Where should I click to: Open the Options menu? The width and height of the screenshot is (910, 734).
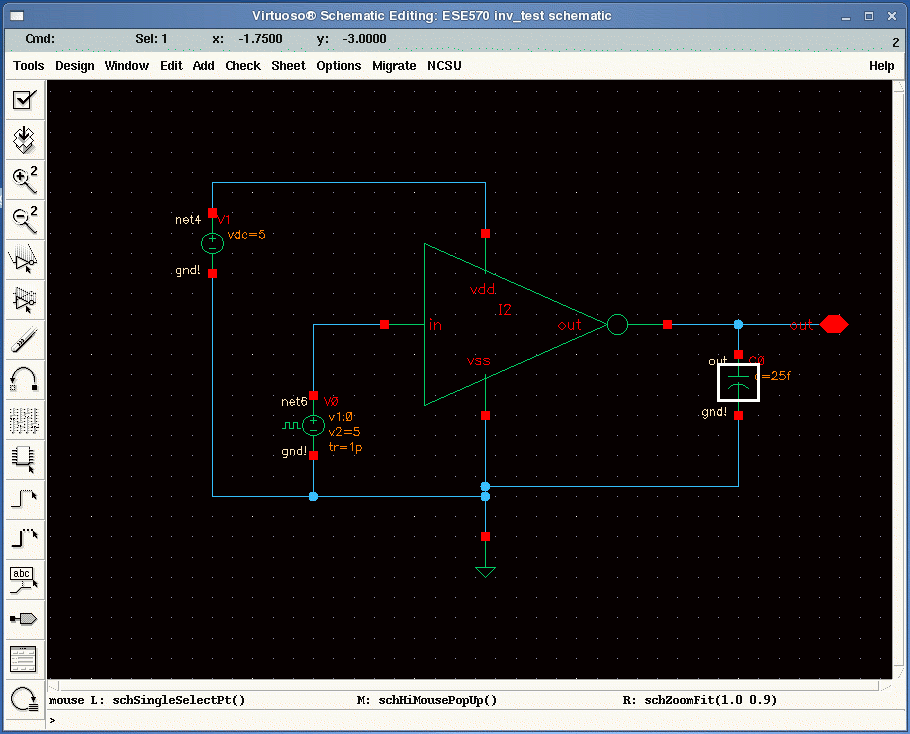[339, 66]
